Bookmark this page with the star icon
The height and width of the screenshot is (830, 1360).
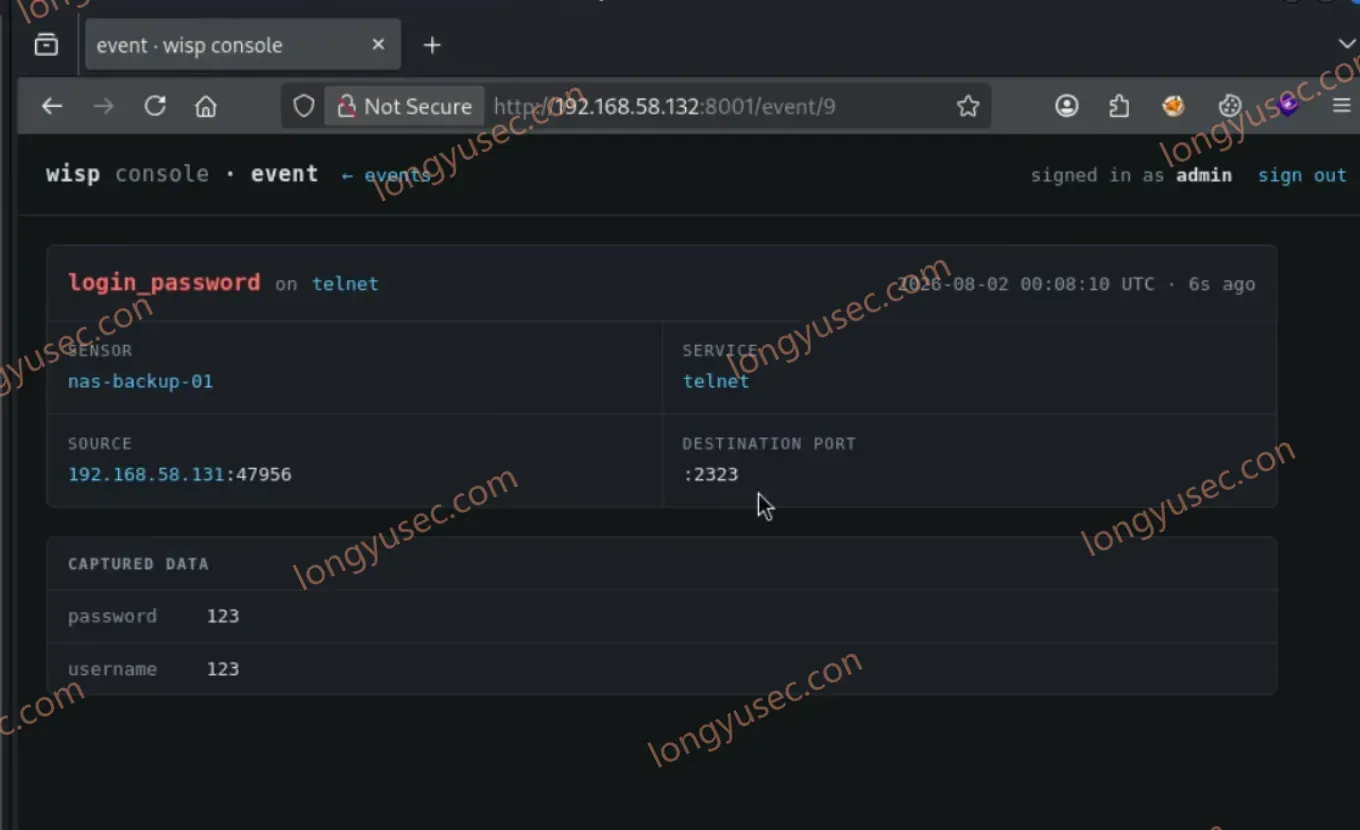[968, 106]
